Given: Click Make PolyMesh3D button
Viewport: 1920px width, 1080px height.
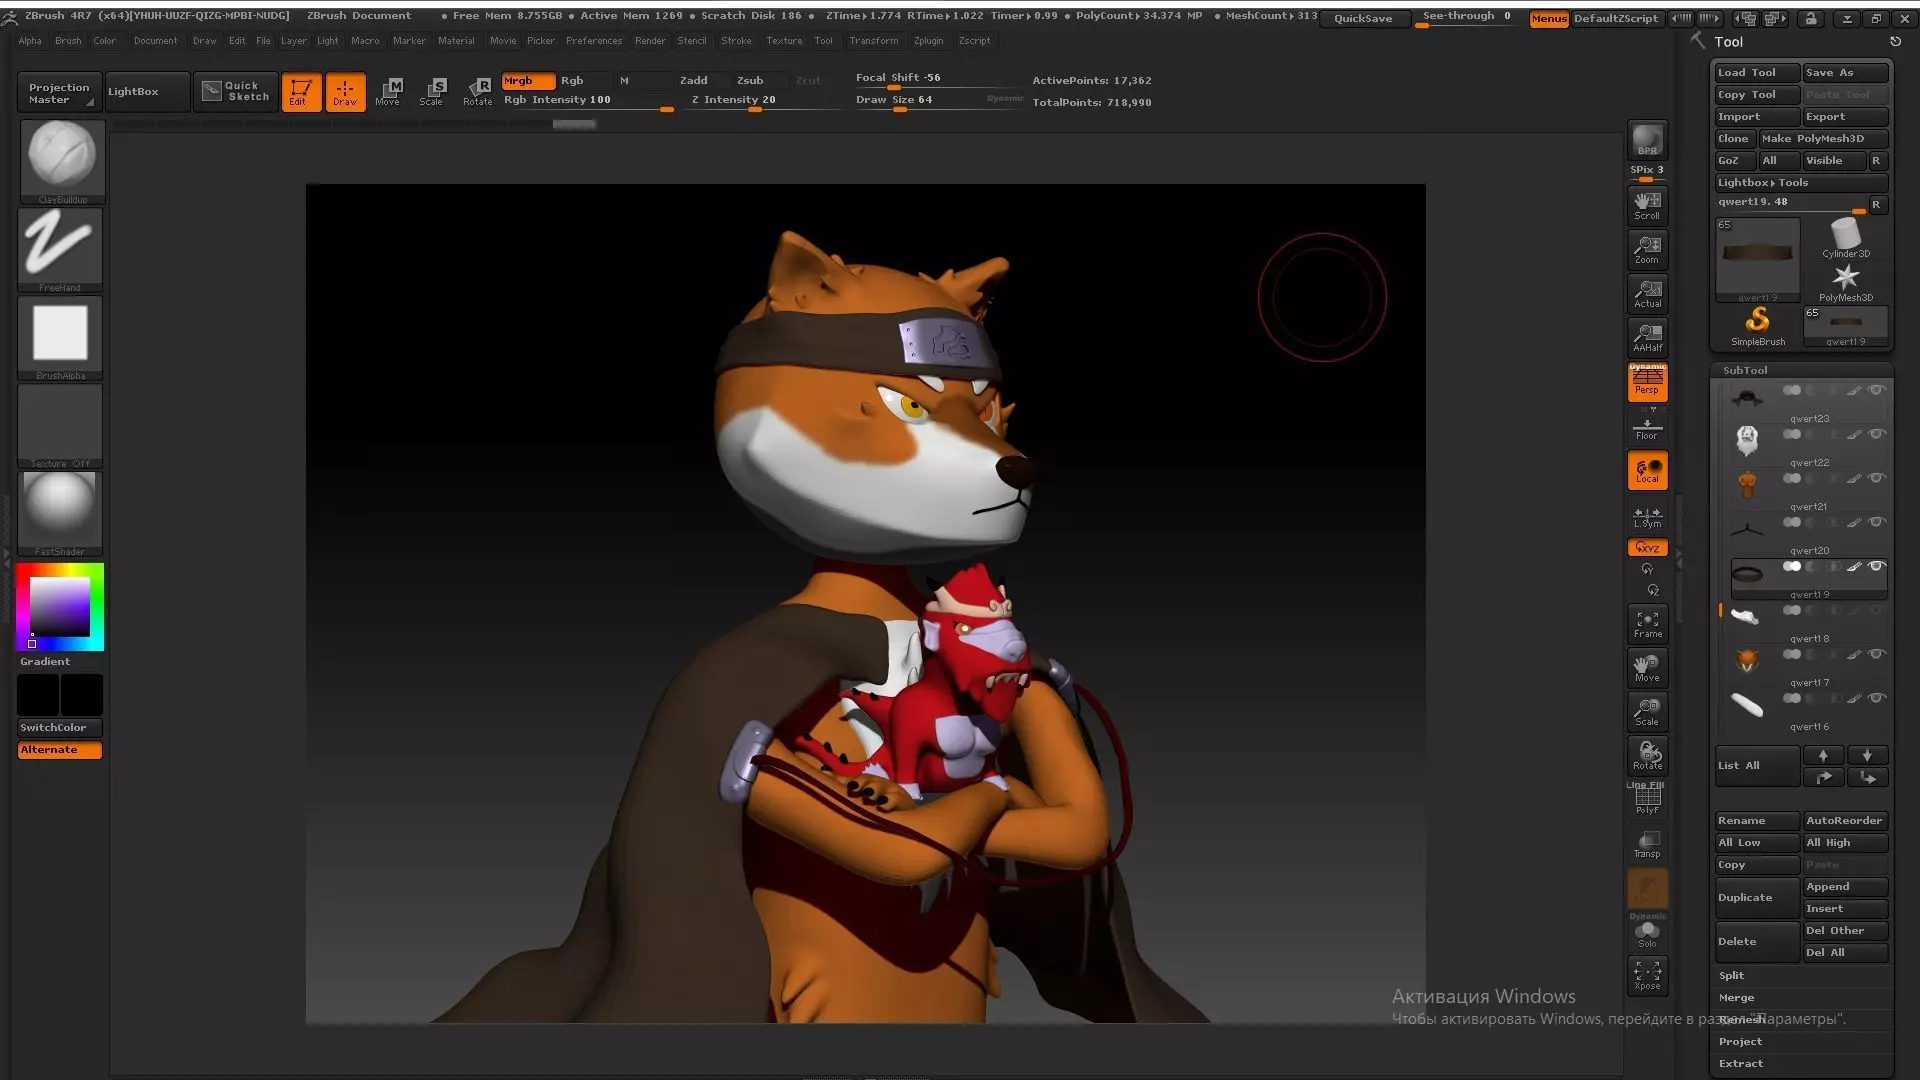Looking at the screenshot, I should (1823, 139).
